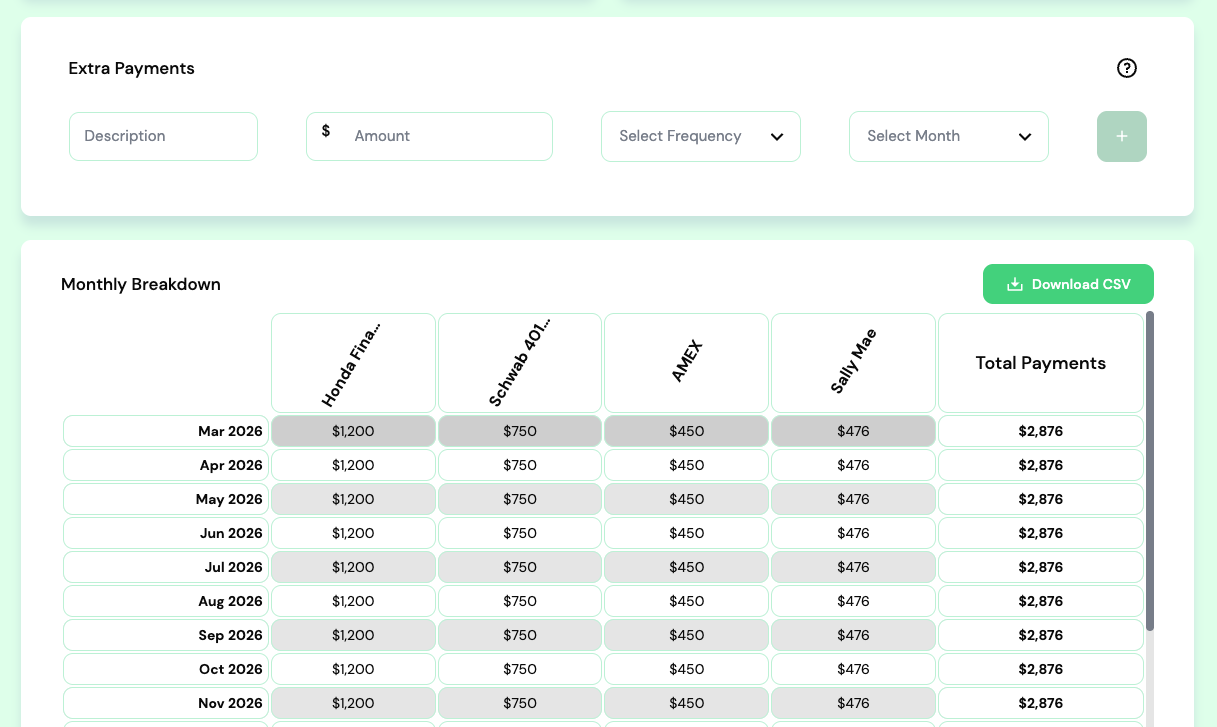Click the Monthly Breakdown table scrollbar
The width and height of the screenshot is (1217, 727).
click(1150, 470)
